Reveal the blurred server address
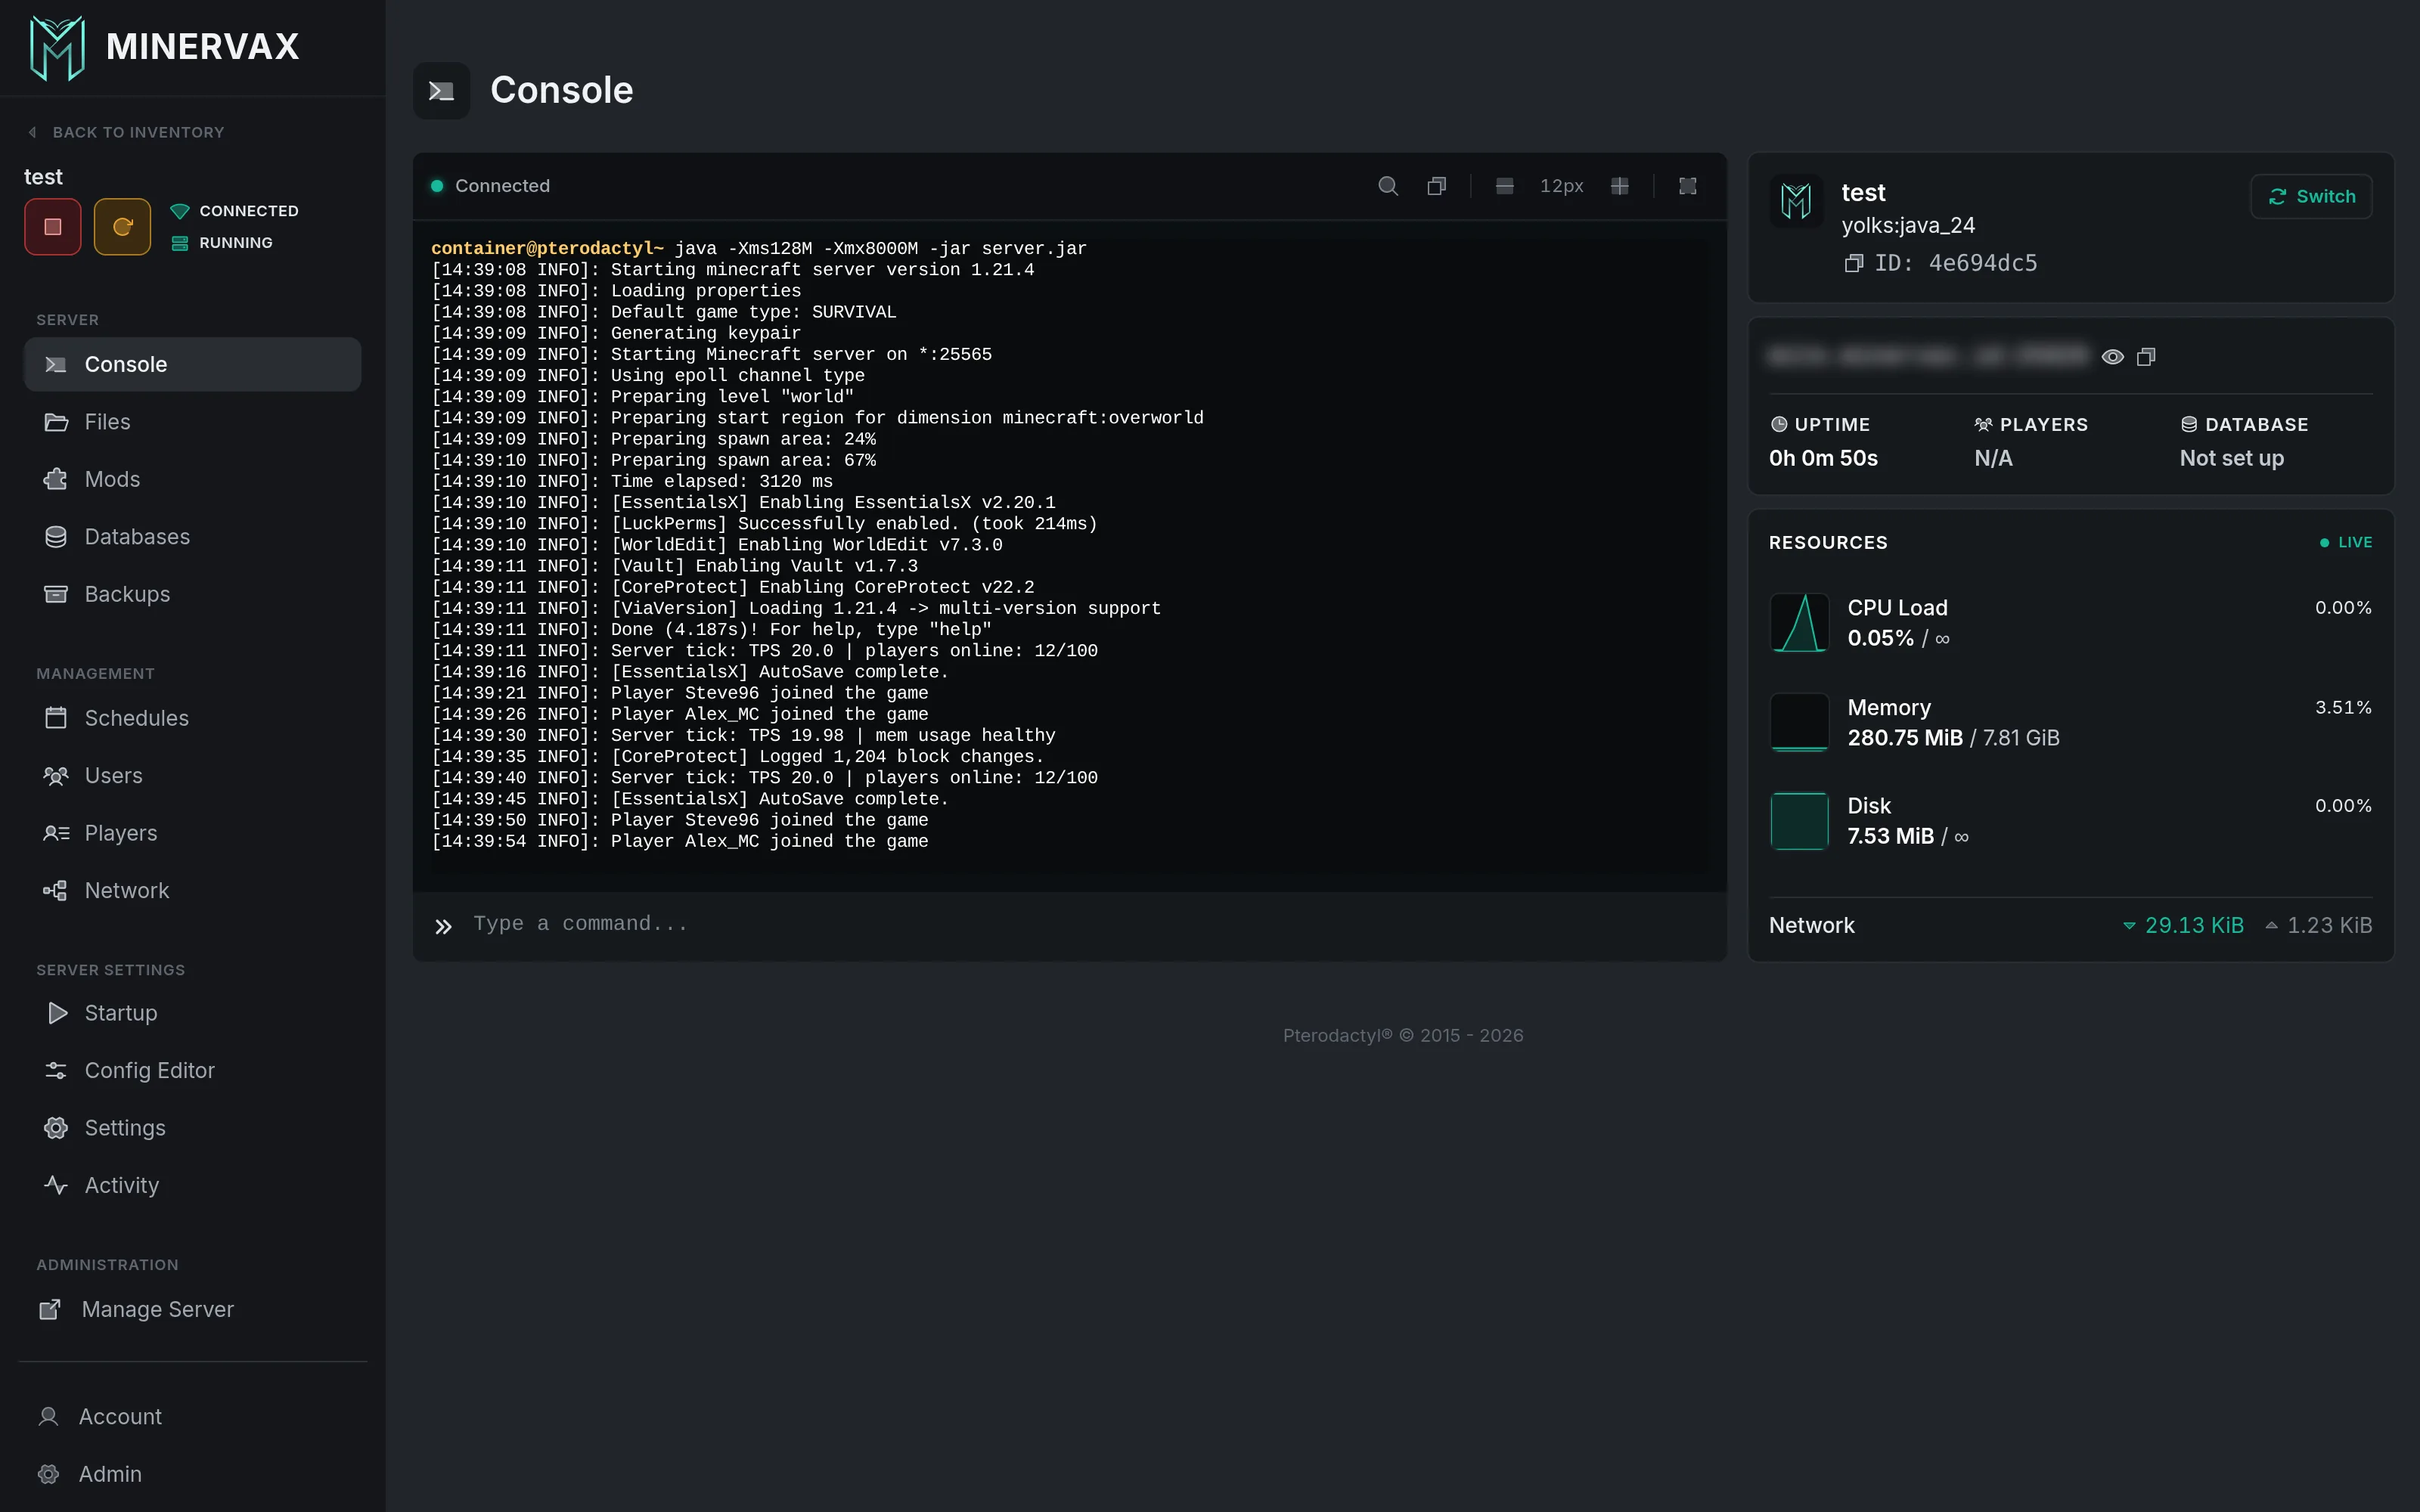 (2112, 357)
